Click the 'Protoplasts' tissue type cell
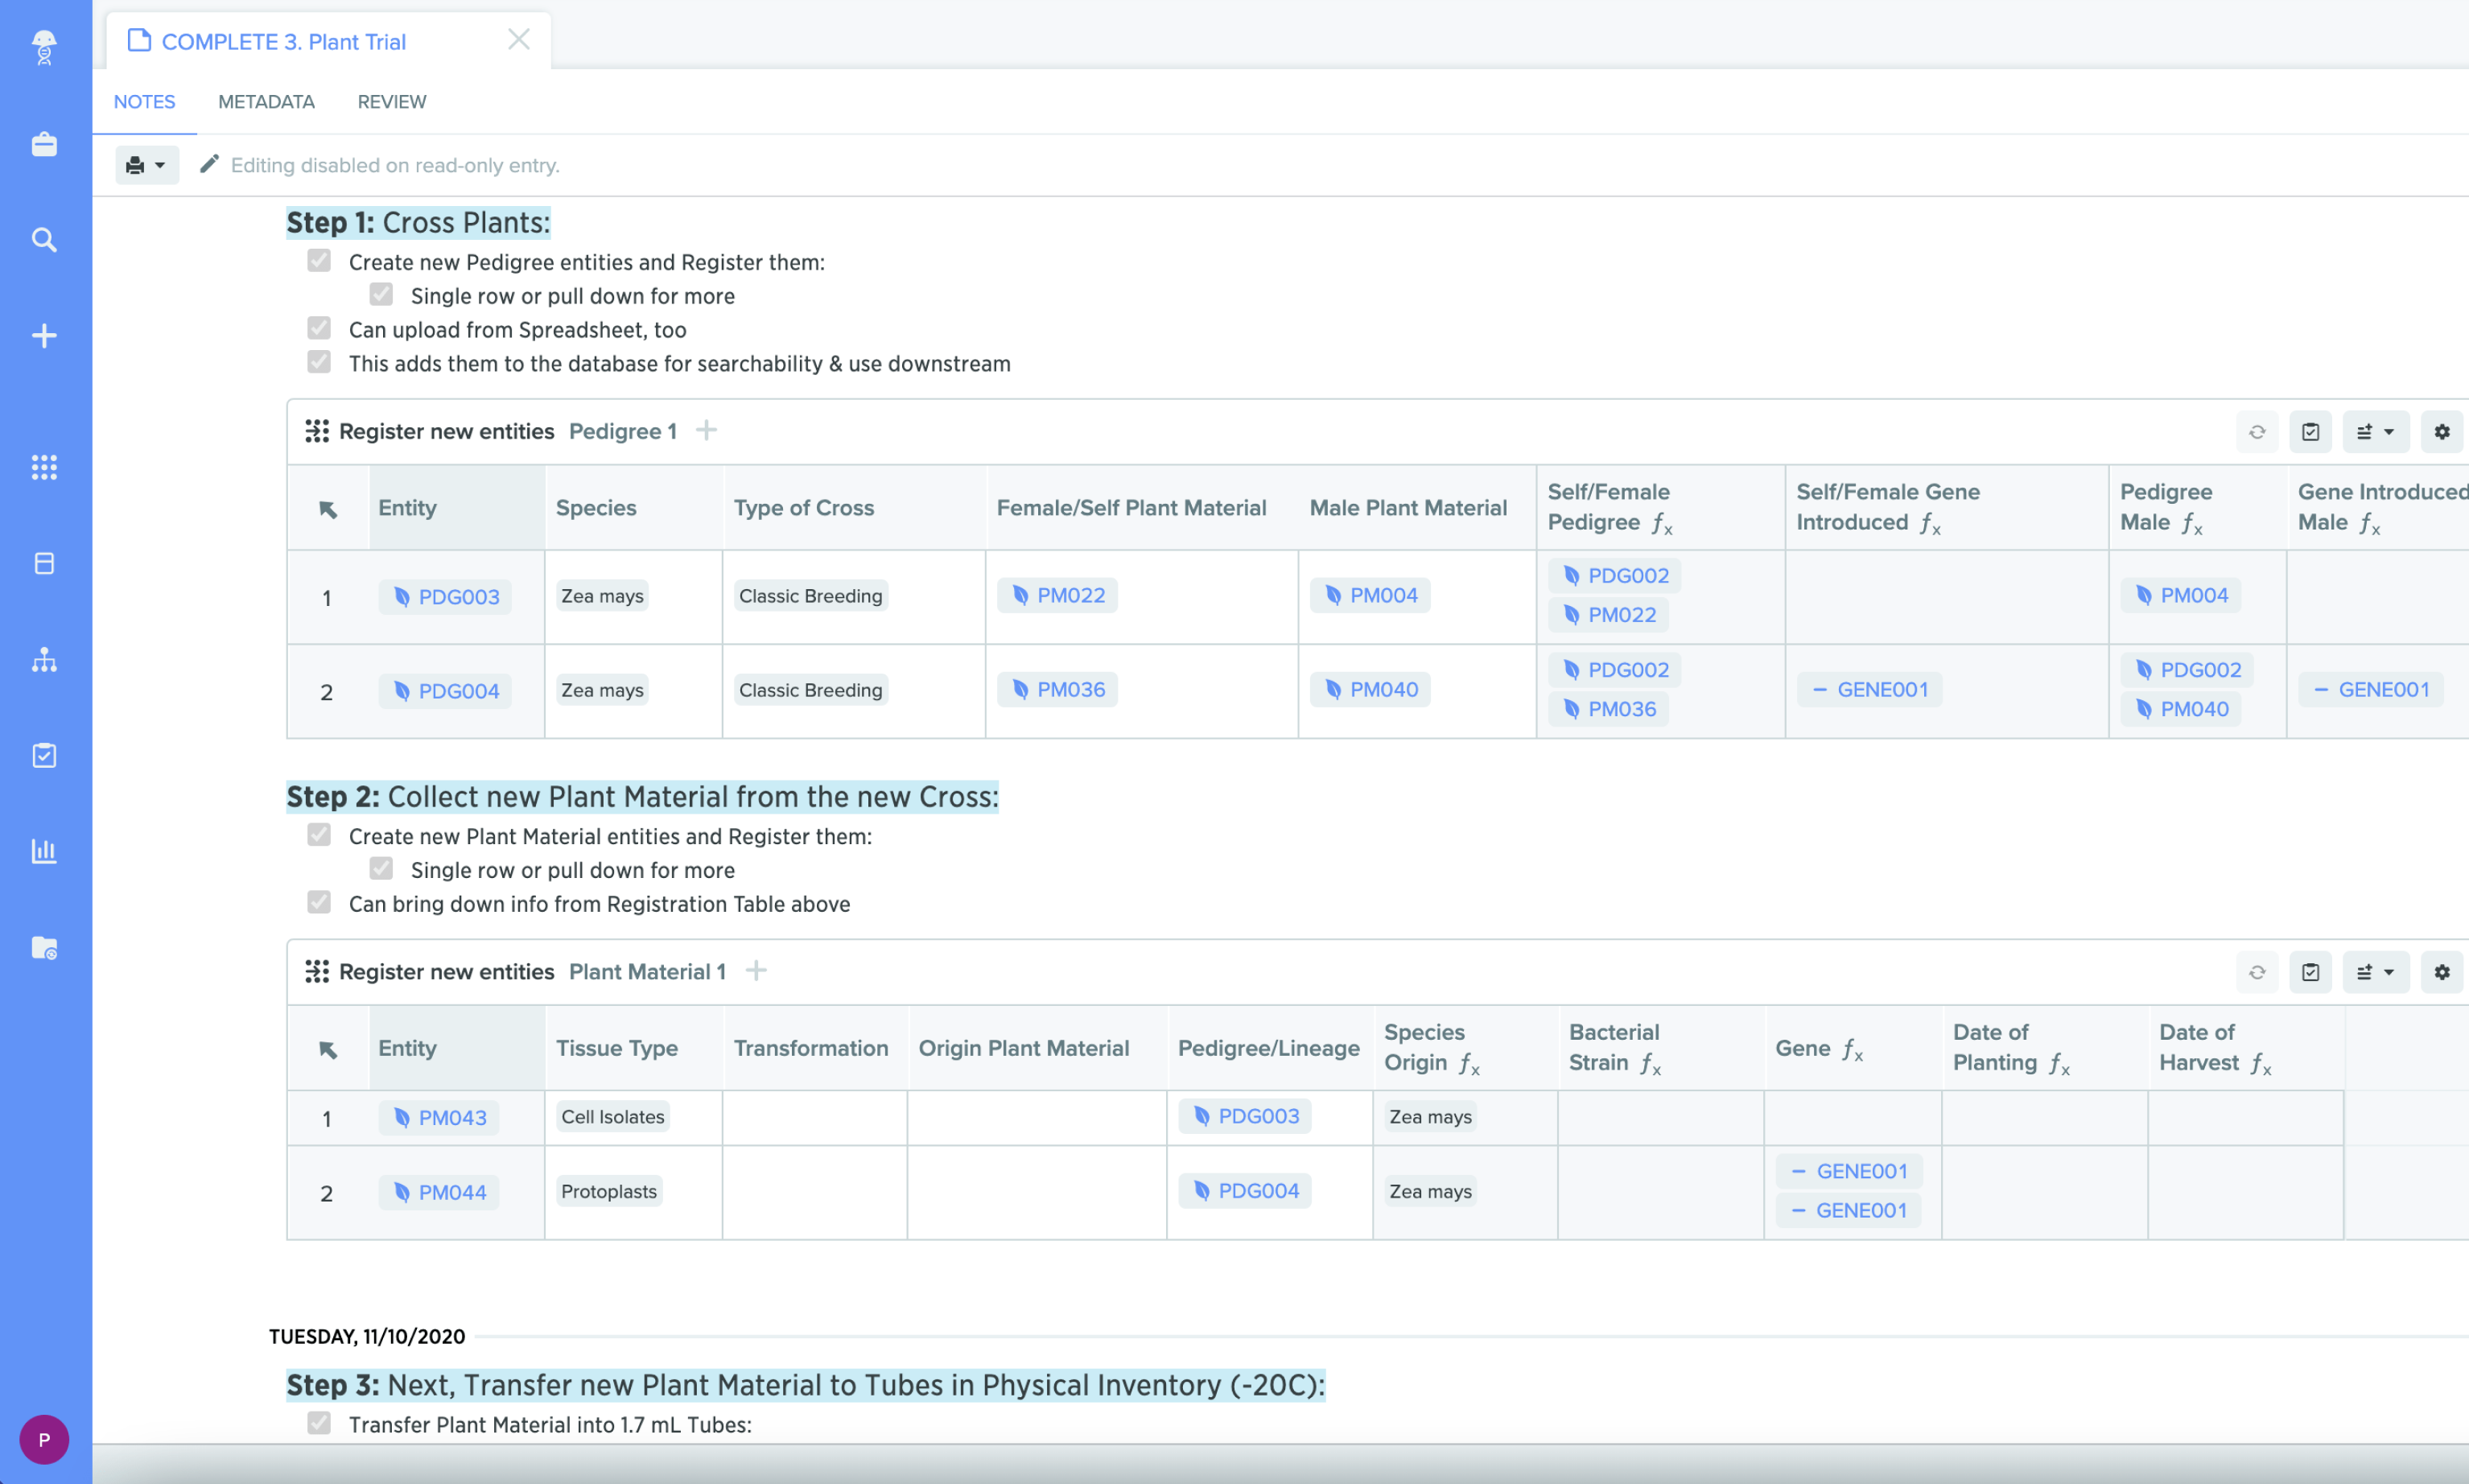This screenshot has height=1484, width=2469. [608, 1191]
